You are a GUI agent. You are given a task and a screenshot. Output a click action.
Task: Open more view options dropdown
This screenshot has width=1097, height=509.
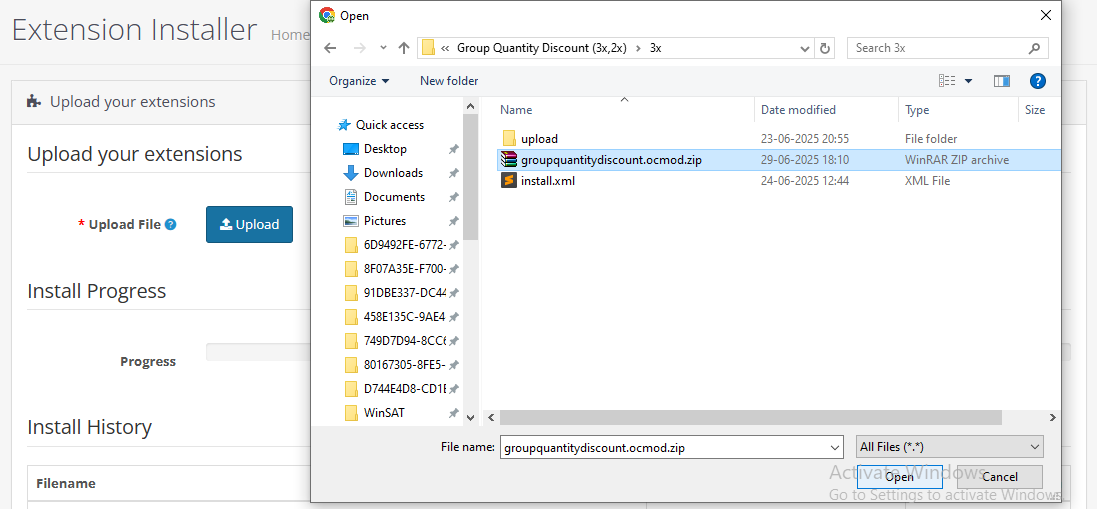pyautogui.click(x=968, y=81)
